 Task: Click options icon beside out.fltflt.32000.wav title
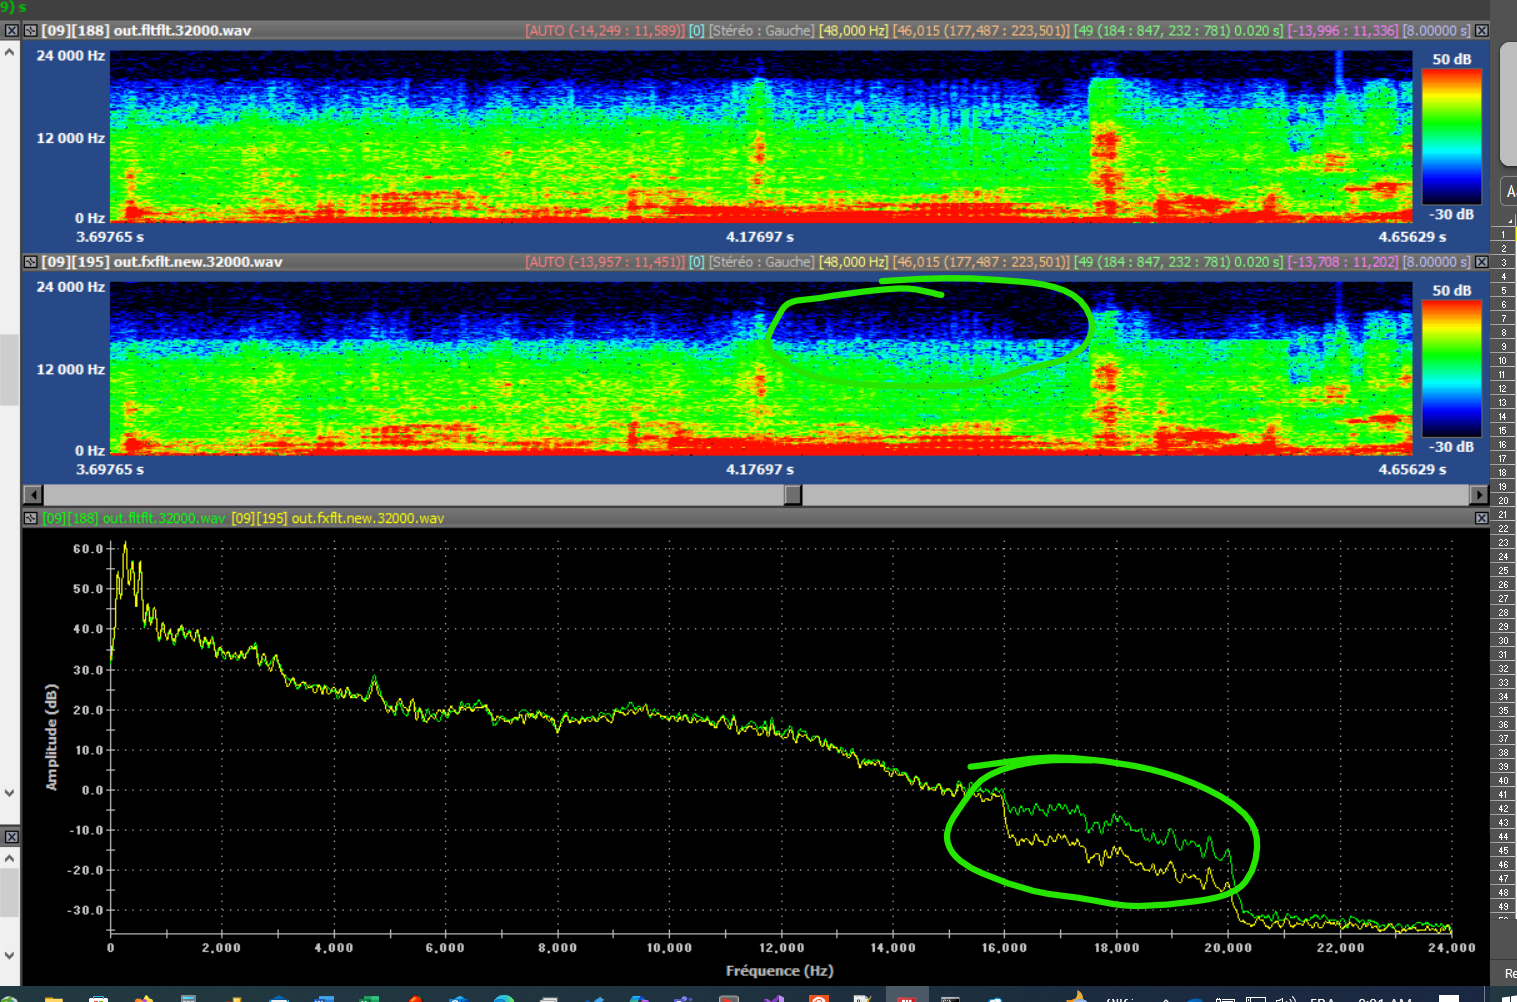[x=30, y=31]
